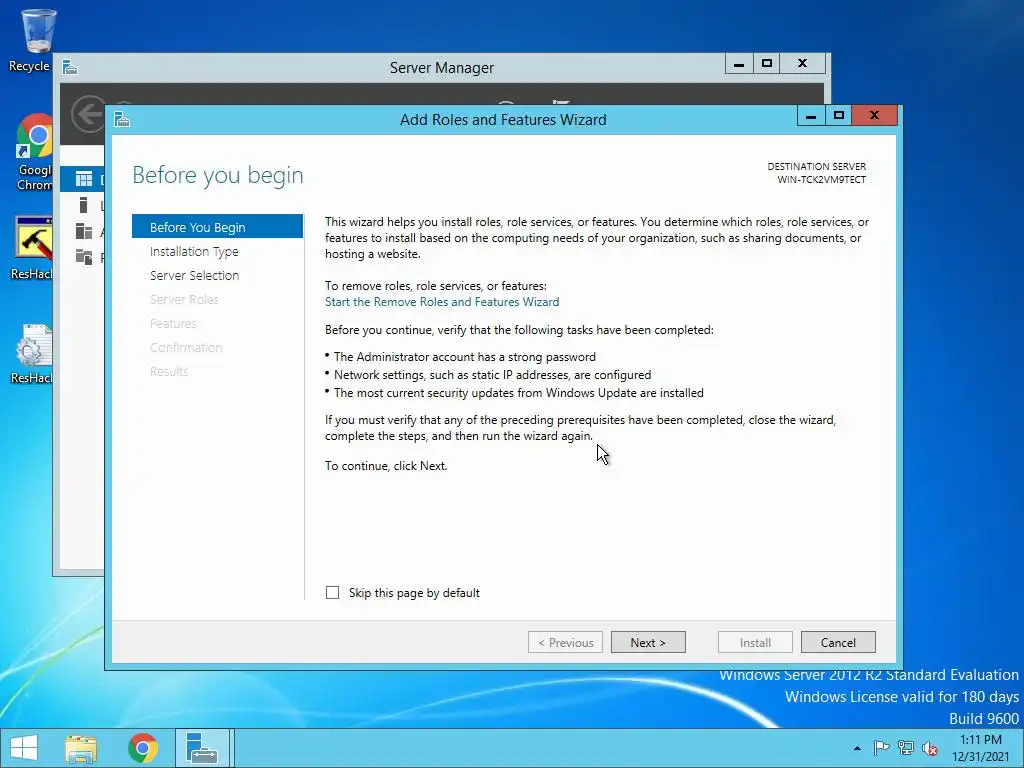Image resolution: width=1024 pixels, height=768 pixels.
Task: Check Skip this page by default
Action: coord(332,592)
